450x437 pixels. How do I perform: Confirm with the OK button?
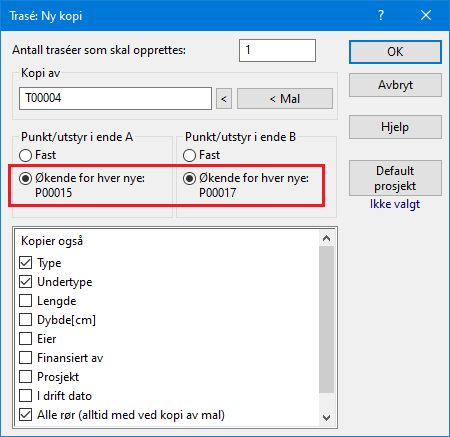(395, 52)
